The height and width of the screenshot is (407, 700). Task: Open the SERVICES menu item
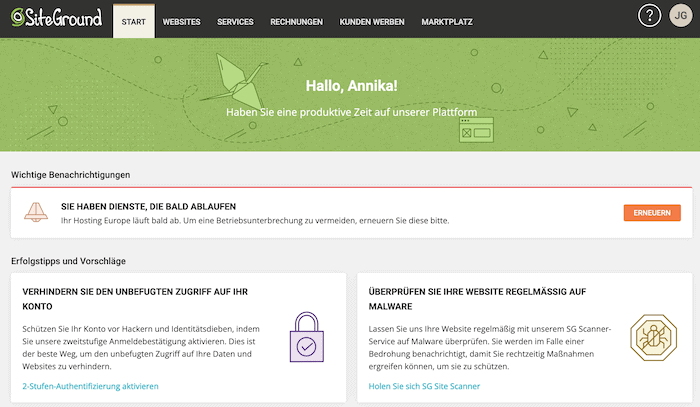click(235, 22)
